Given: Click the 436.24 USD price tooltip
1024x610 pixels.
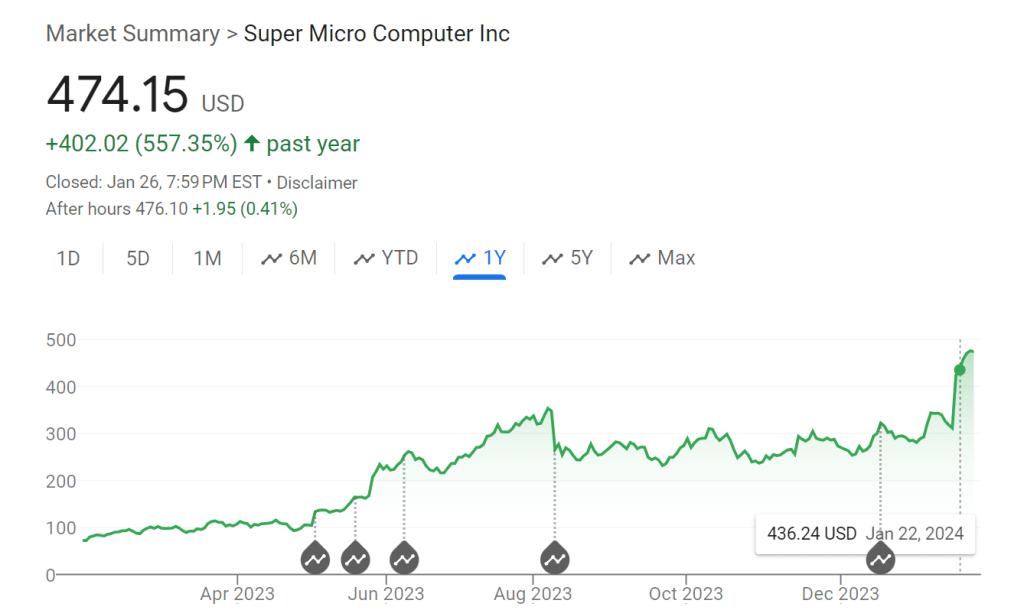Looking at the screenshot, I should pos(811,533).
